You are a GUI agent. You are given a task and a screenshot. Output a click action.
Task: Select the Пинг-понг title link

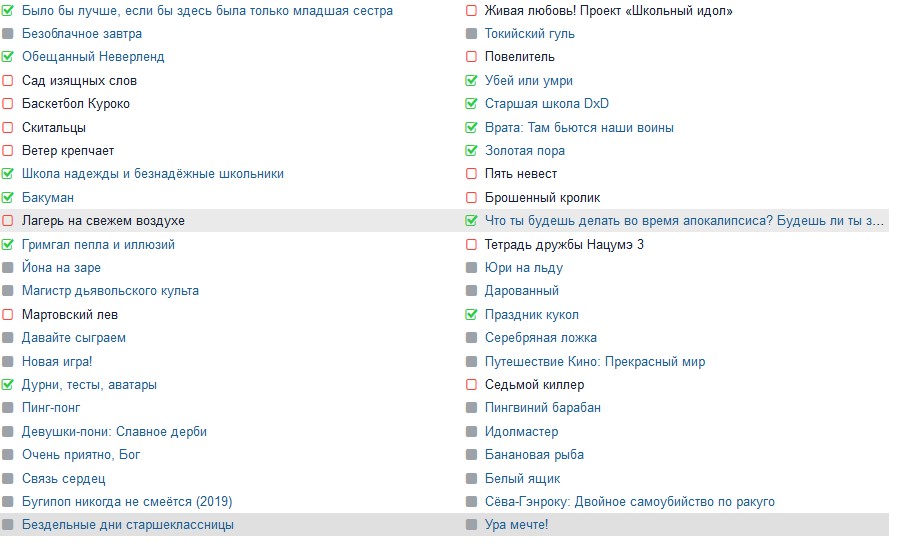pos(51,408)
